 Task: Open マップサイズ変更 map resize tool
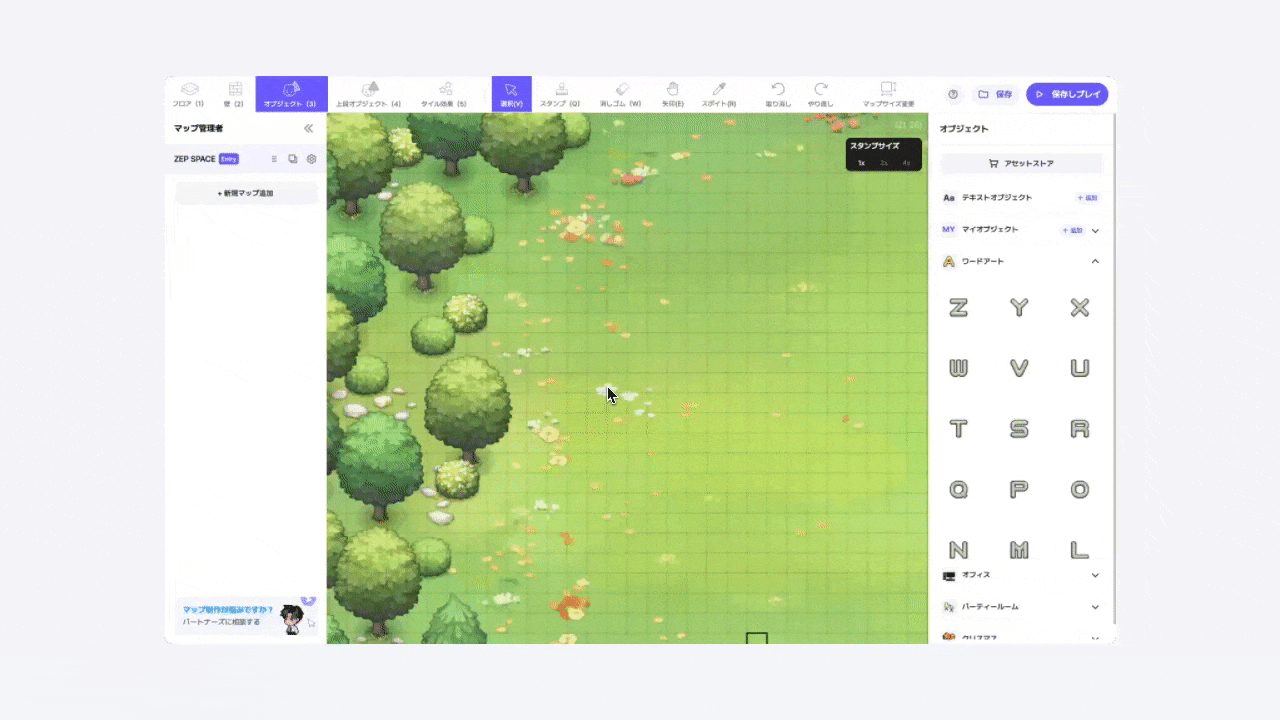tap(888, 94)
